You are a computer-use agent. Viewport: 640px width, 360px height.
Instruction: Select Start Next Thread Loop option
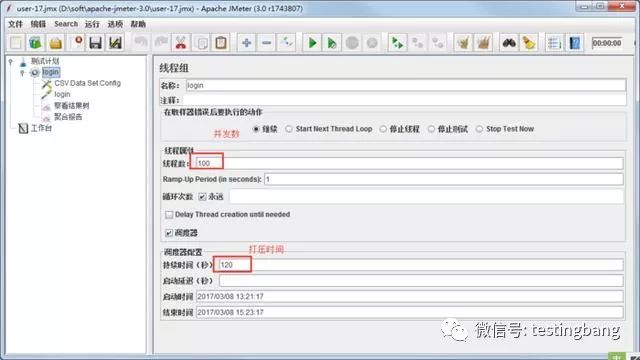click(289, 129)
